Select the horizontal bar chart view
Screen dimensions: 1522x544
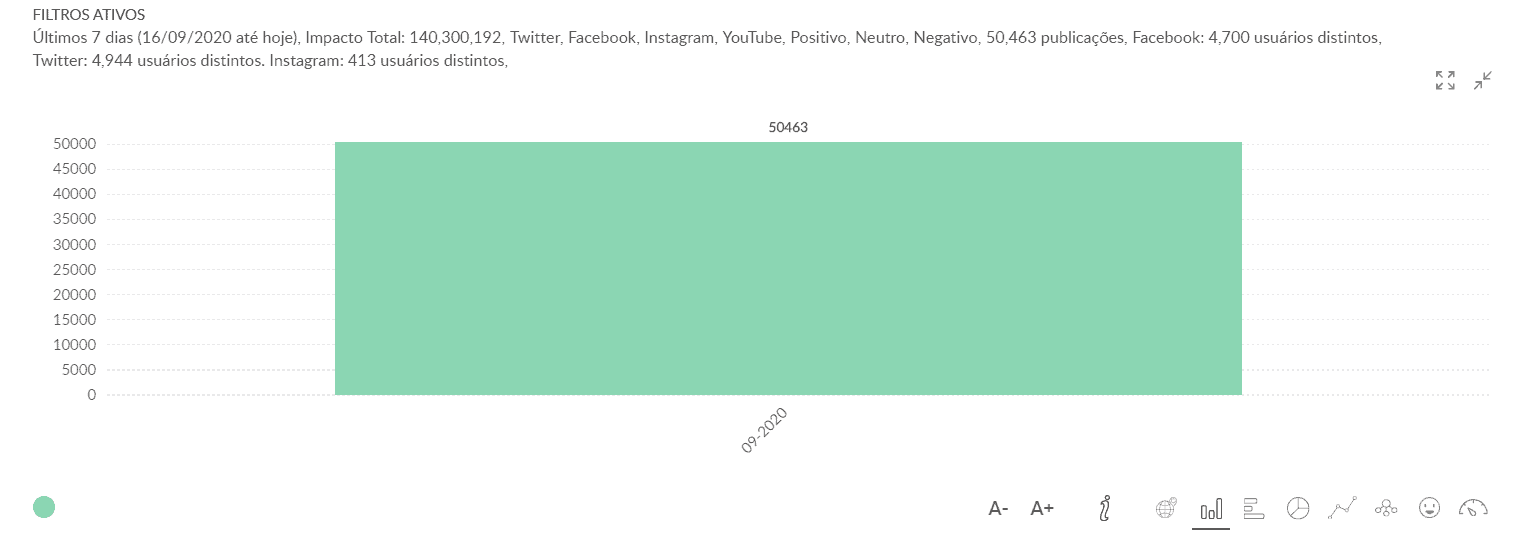1254,508
